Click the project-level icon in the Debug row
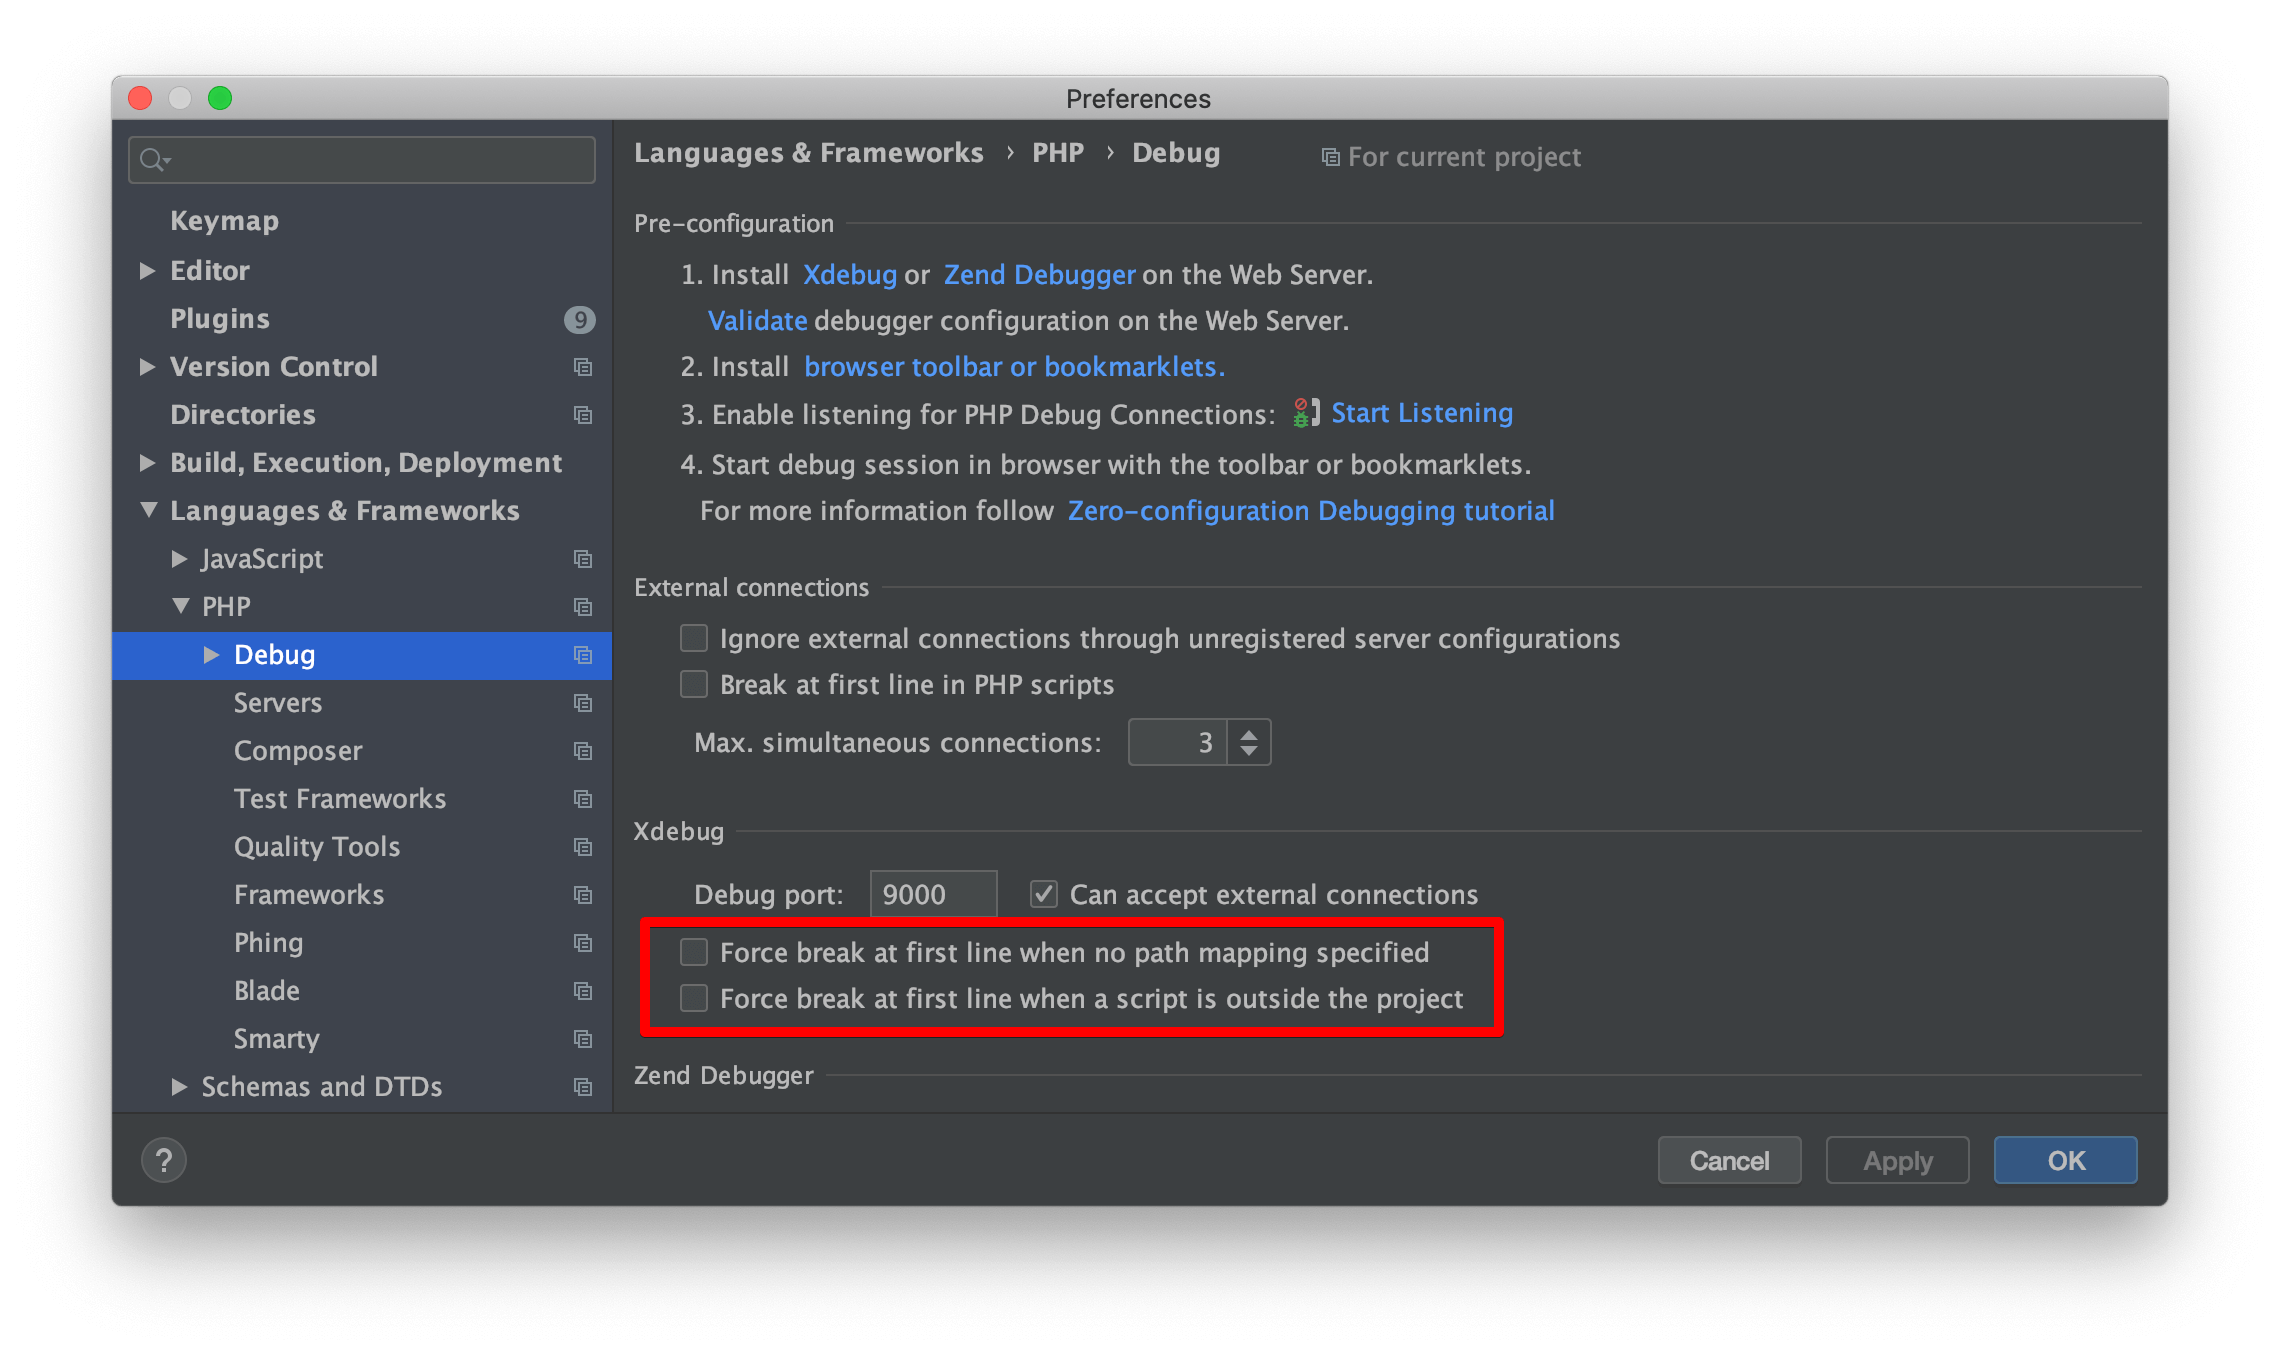The height and width of the screenshot is (1354, 2280). [583, 655]
